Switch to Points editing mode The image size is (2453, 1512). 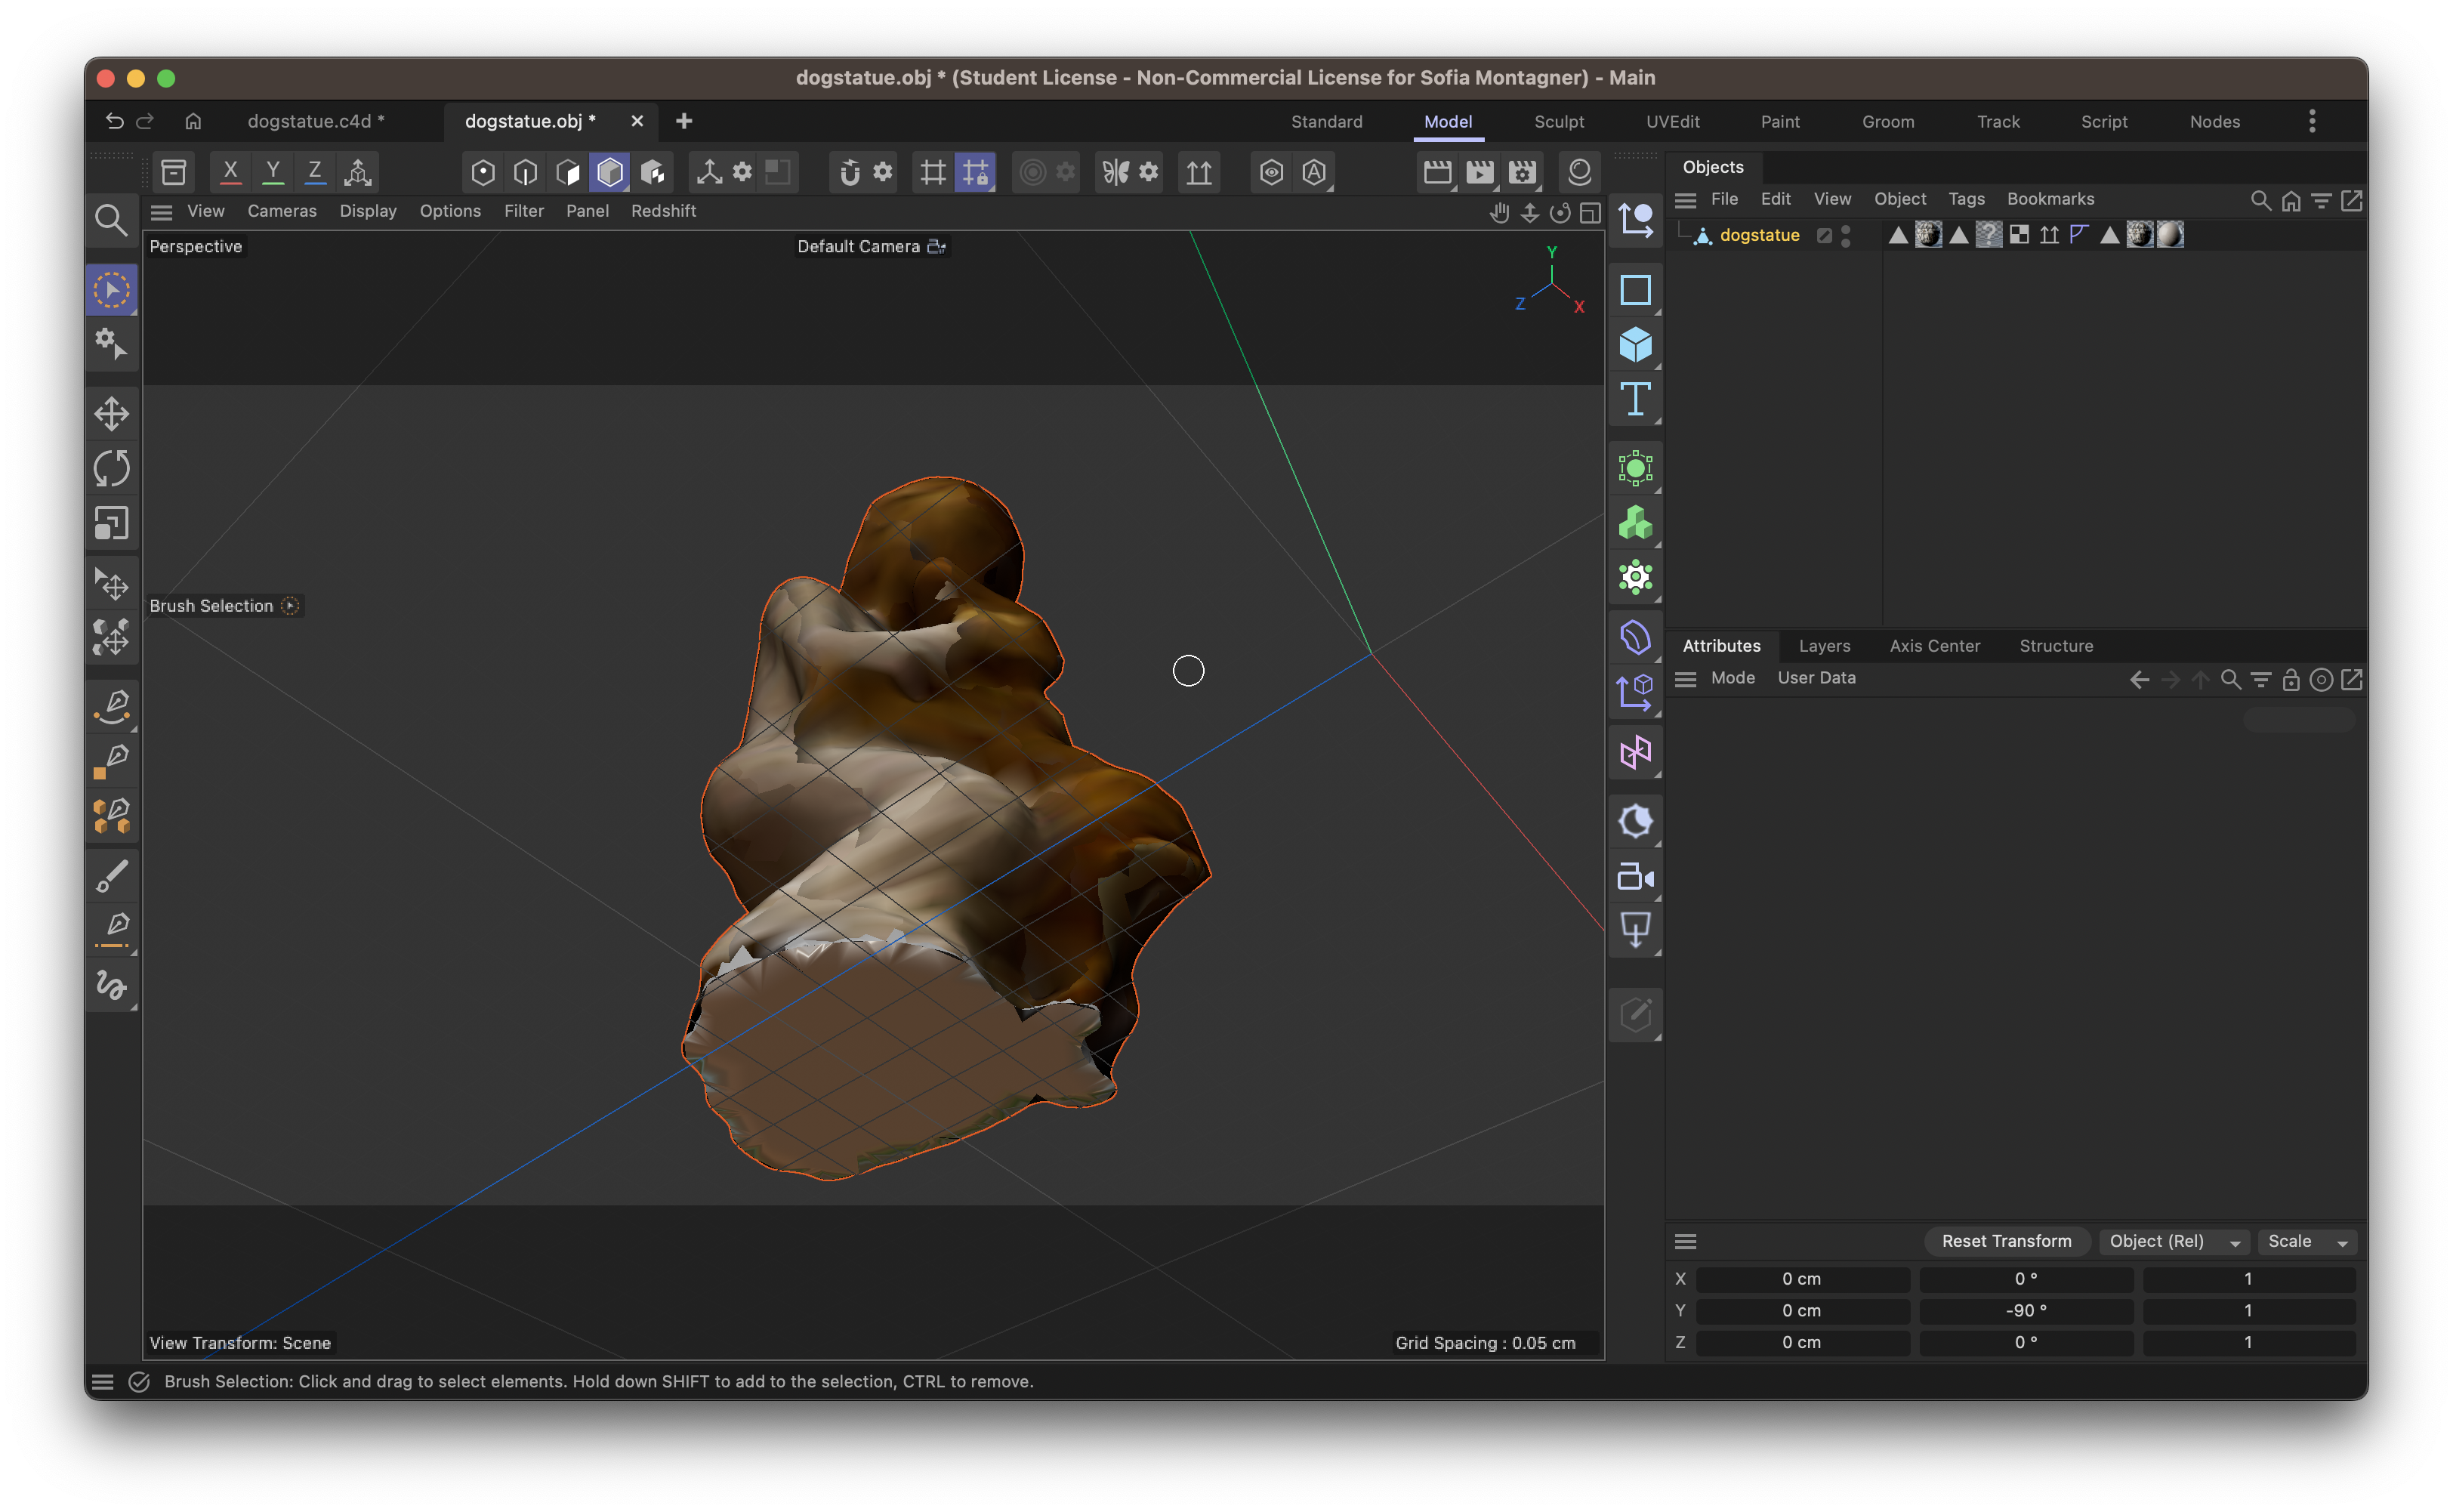(483, 171)
